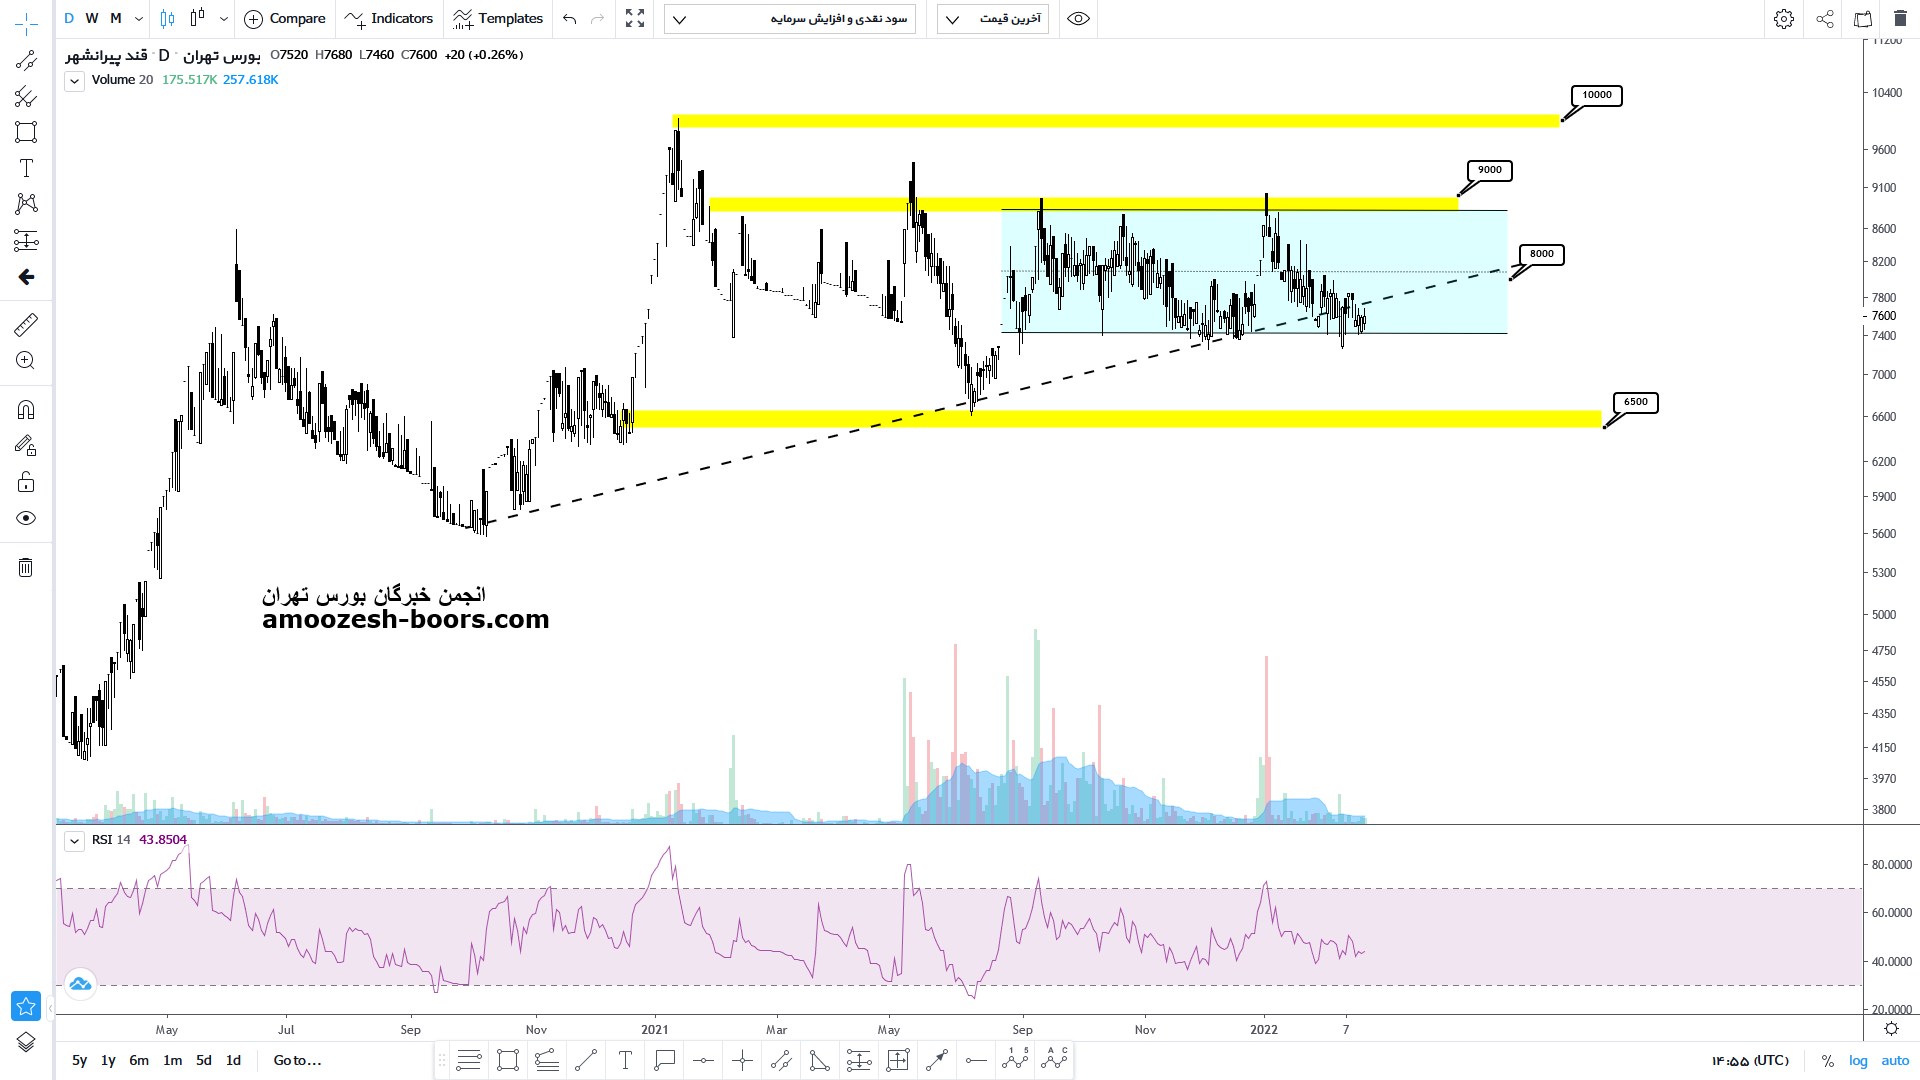Collapse the RSI indicator legend
1920x1080 pixels.
click(74, 841)
